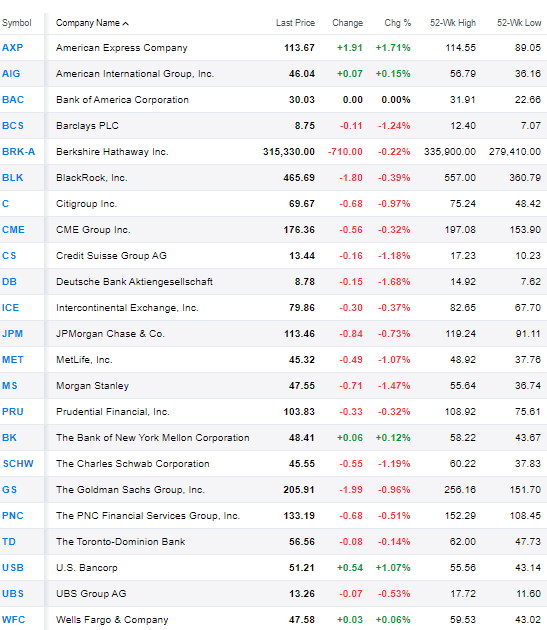This screenshot has height=630, width=547.
Task: Select U.S. Bancorp company name
Action: [x=87, y=568]
